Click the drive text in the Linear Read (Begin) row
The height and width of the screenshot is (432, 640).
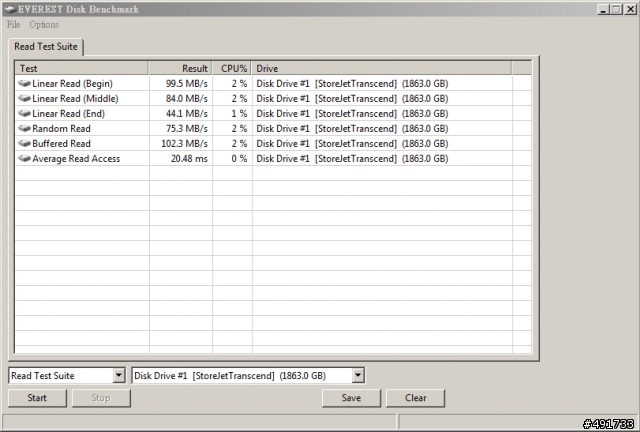[352, 83]
